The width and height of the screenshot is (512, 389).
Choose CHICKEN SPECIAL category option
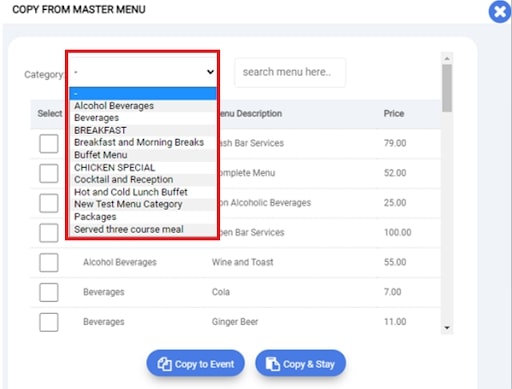click(143, 167)
